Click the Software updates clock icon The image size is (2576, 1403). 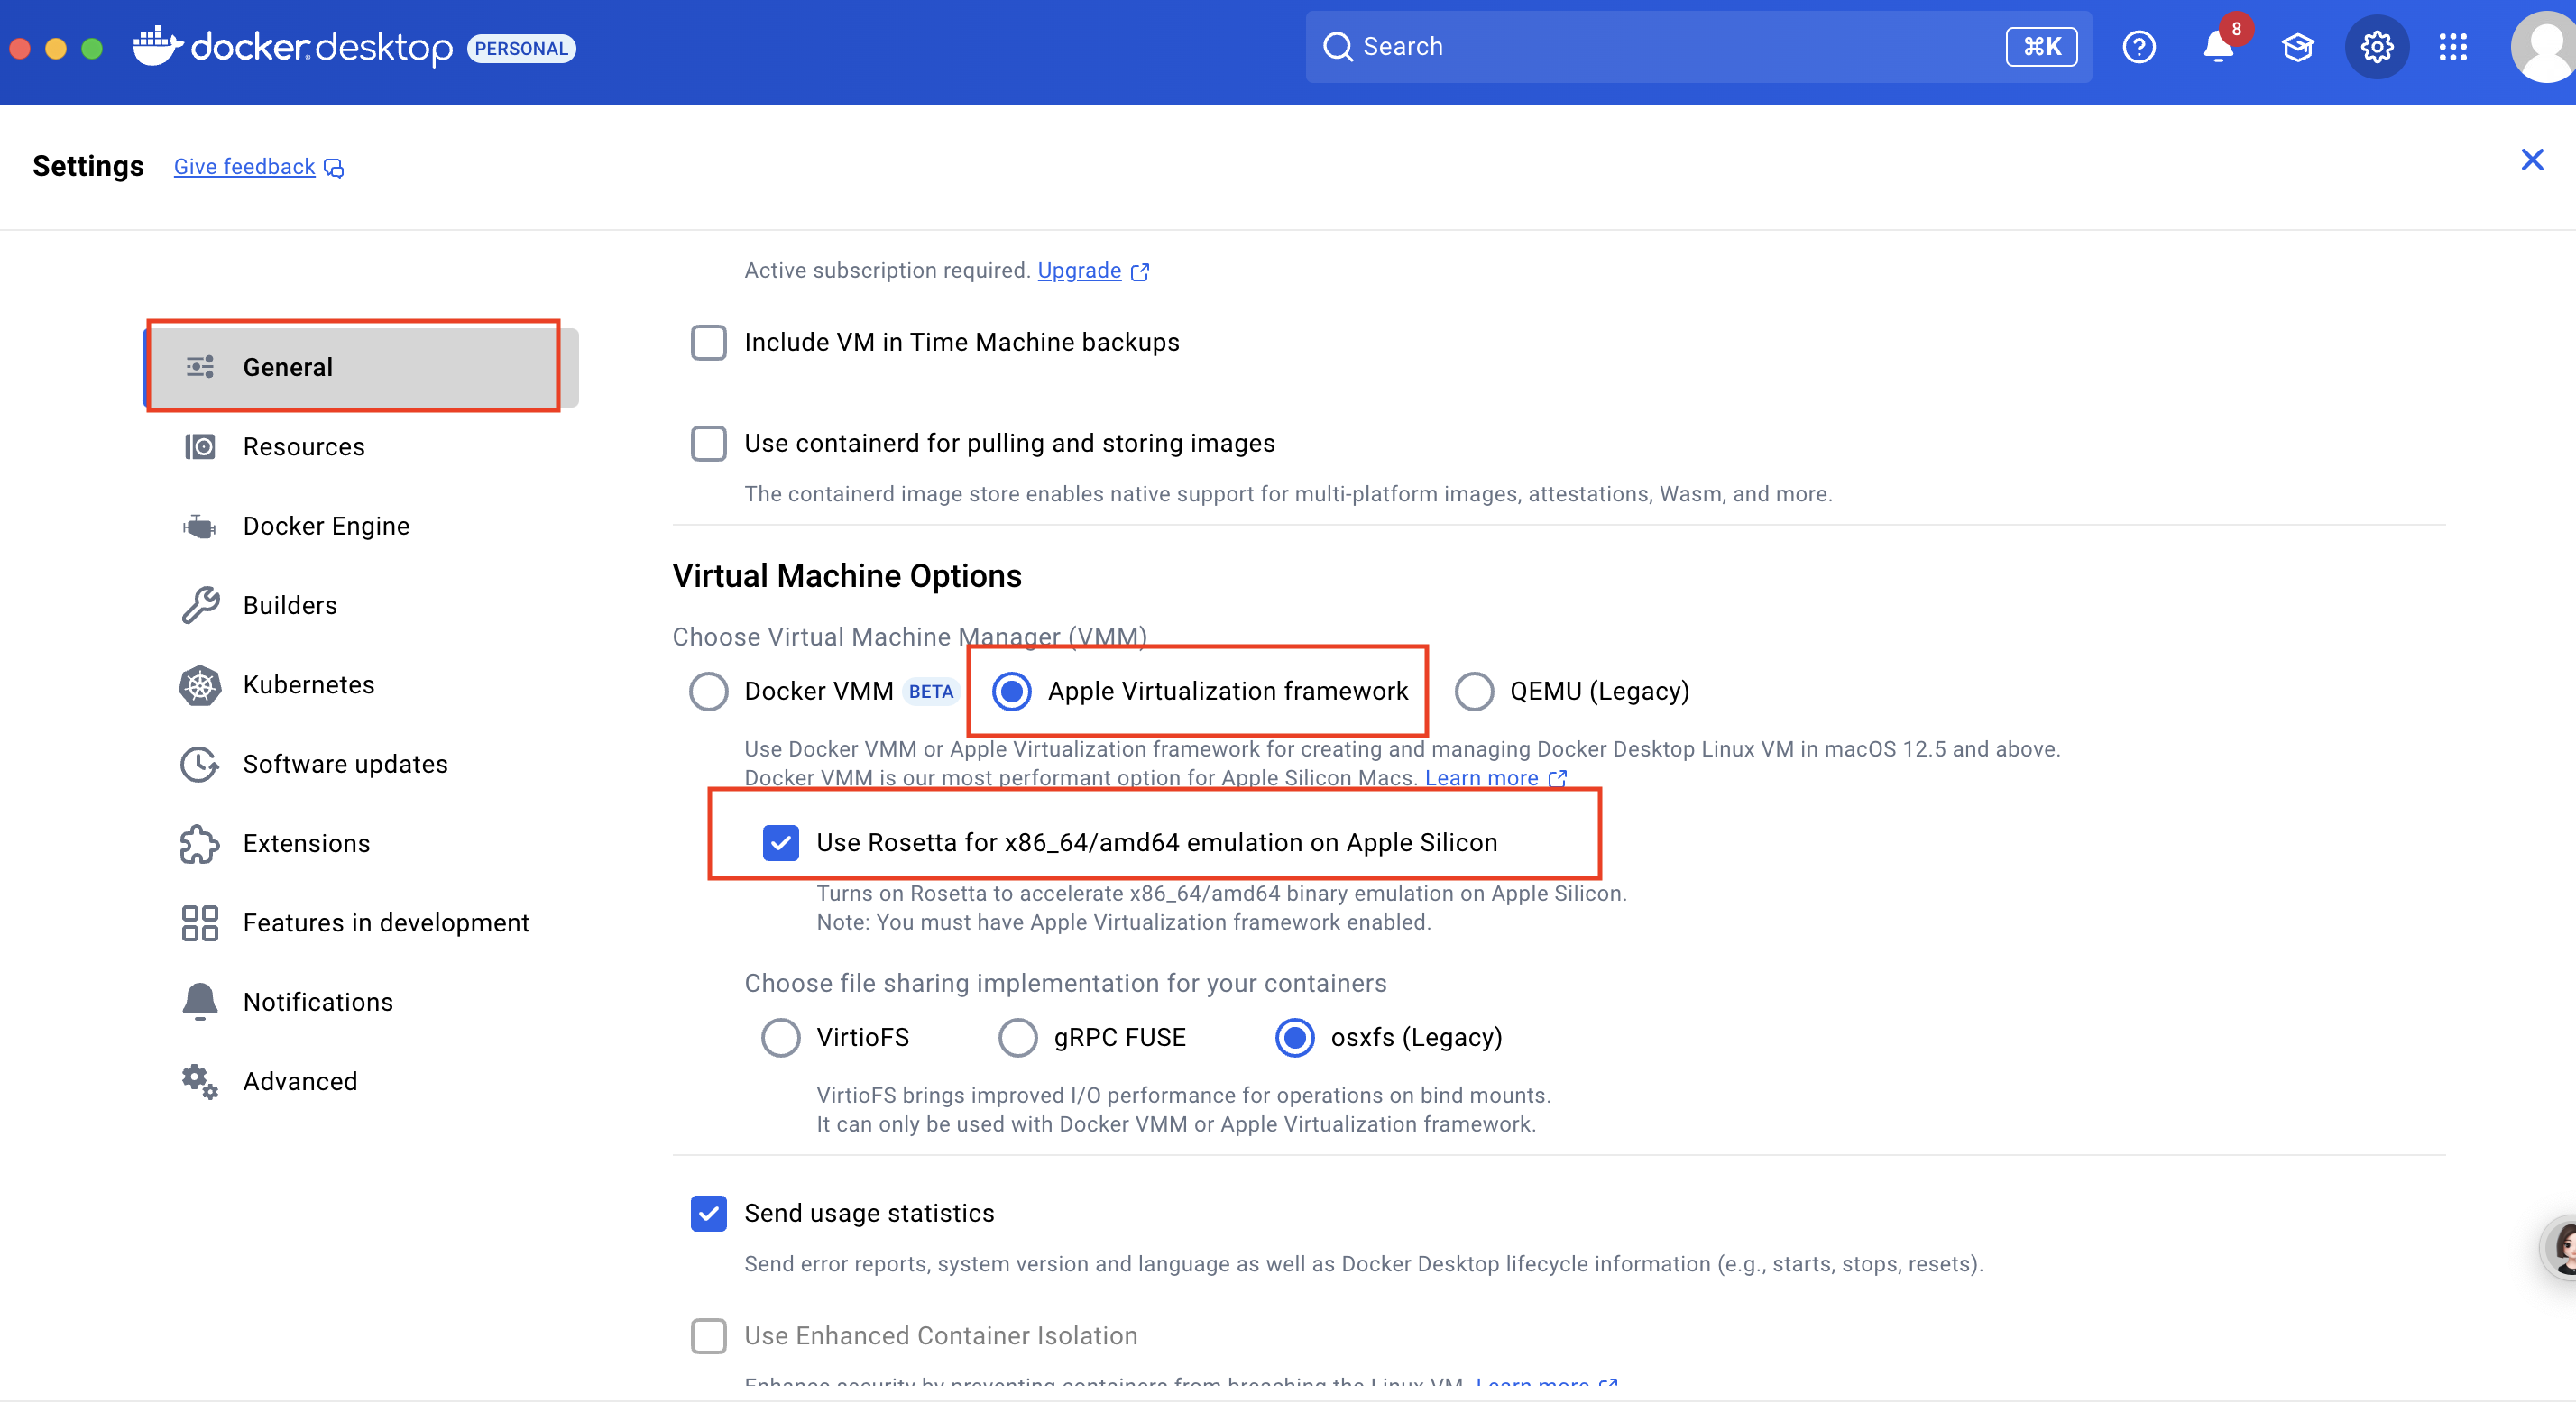click(x=200, y=764)
